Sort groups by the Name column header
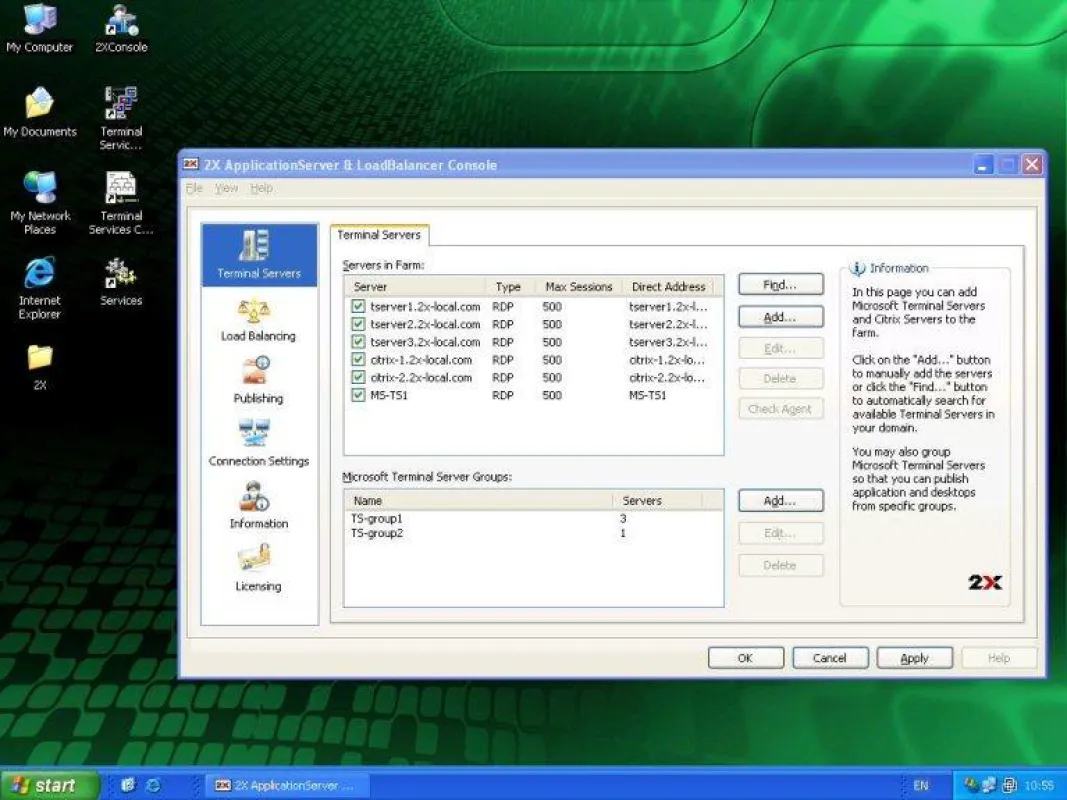 479,500
